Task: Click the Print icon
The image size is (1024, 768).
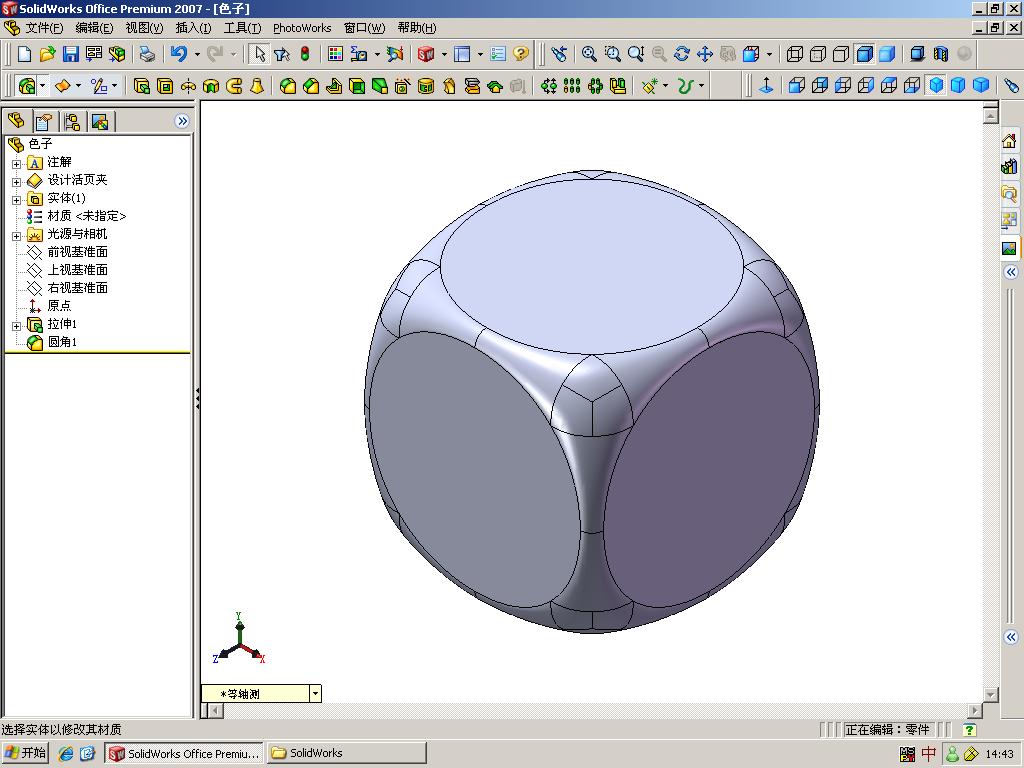Action: coord(148,54)
